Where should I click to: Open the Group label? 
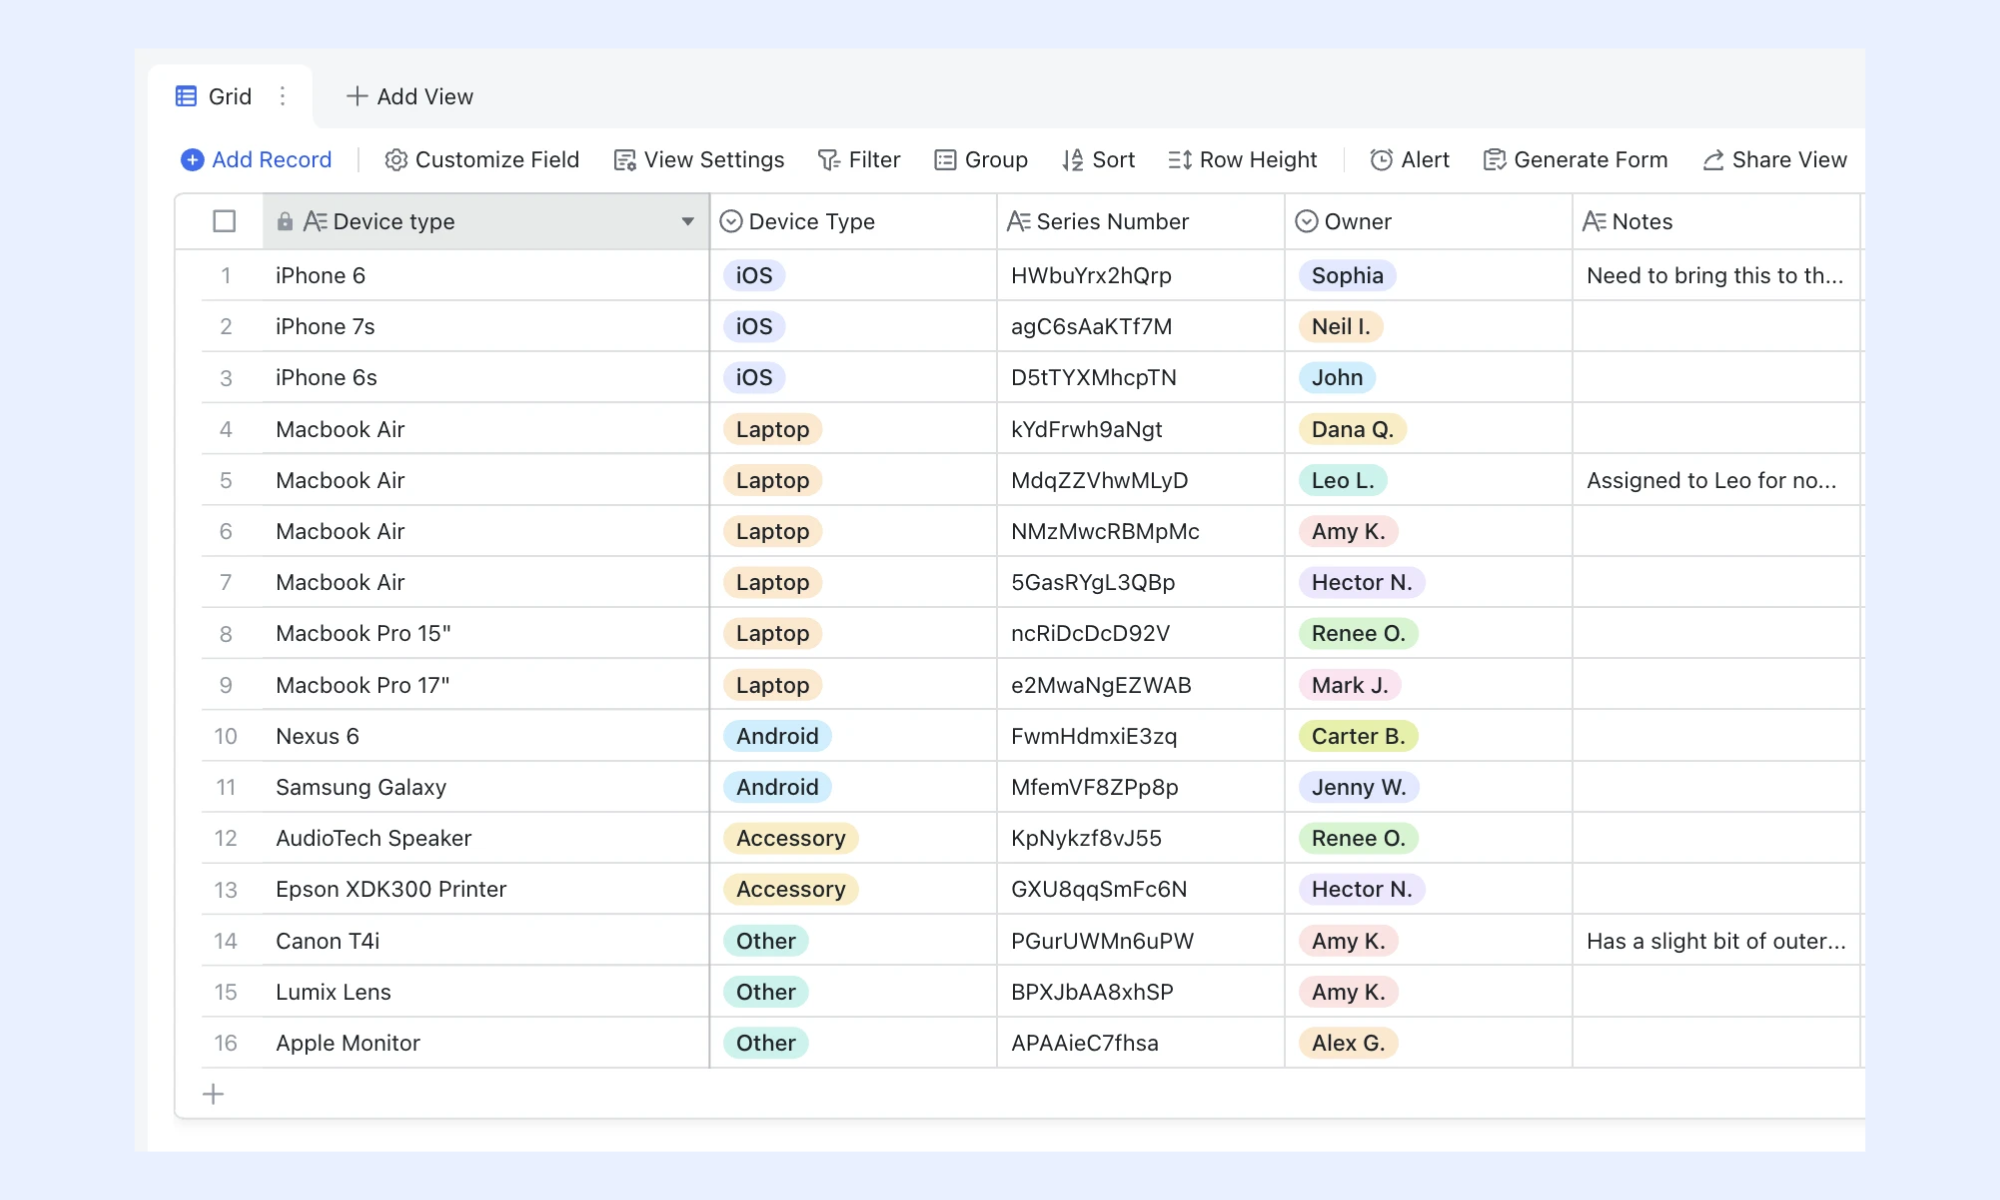pyautogui.click(x=996, y=160)
